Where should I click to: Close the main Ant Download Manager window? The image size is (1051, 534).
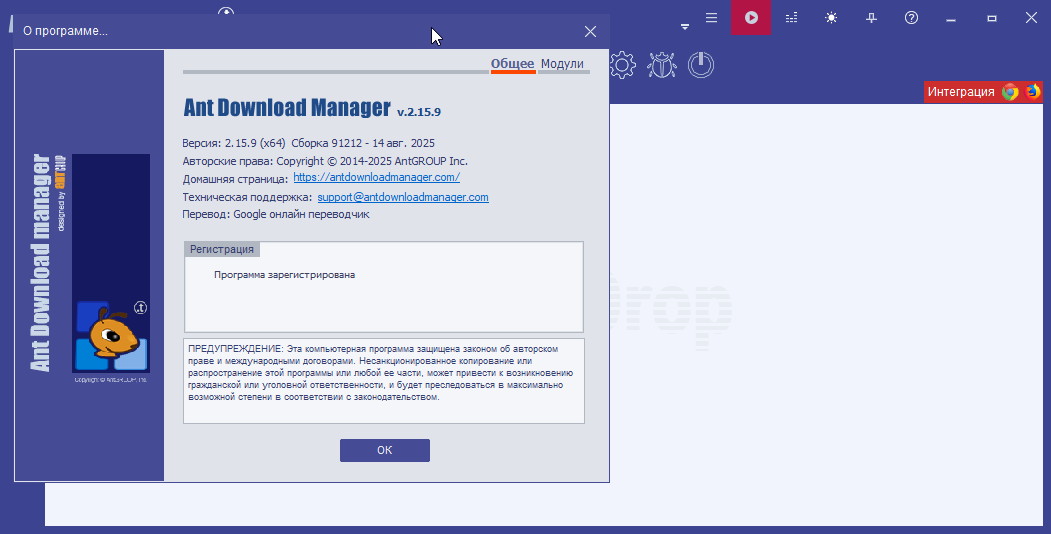point(1031,18)
